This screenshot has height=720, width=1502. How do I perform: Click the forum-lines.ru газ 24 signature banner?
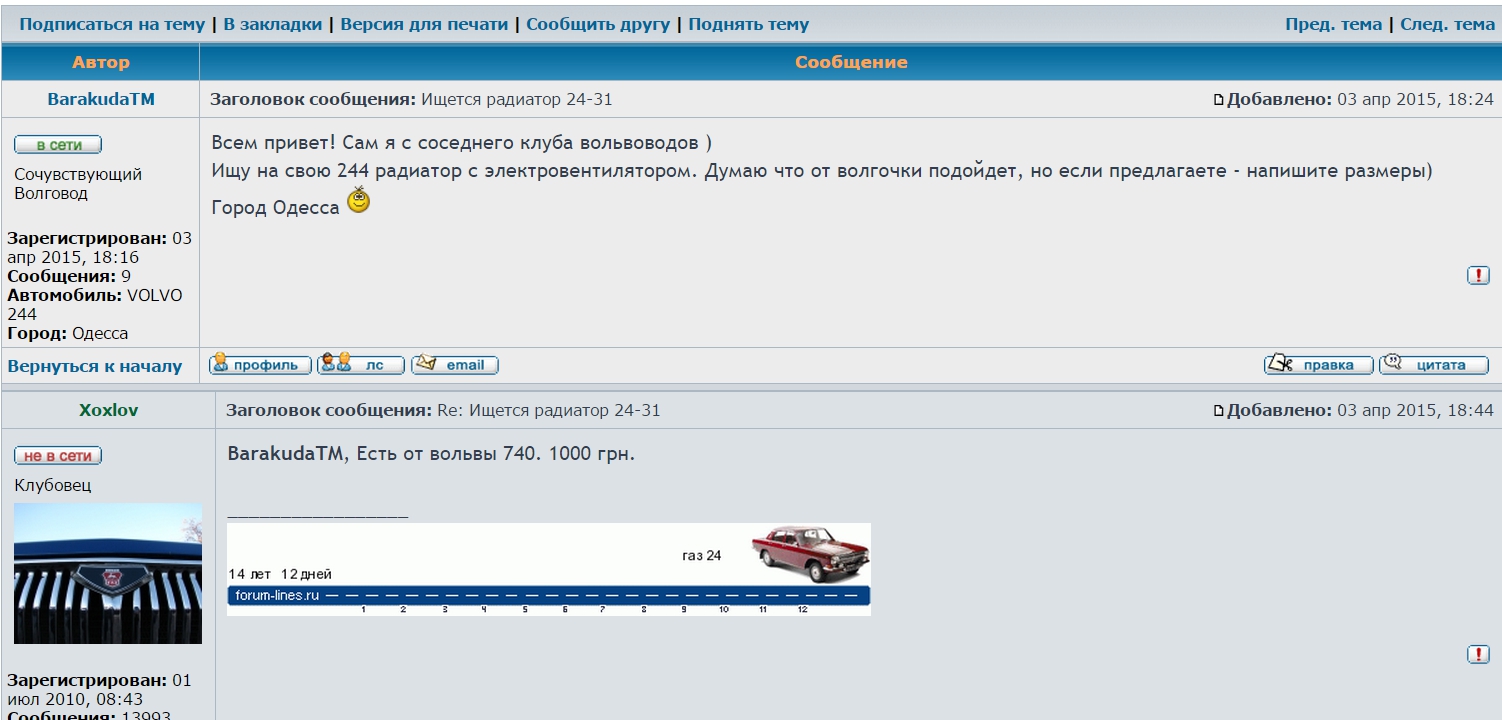point(548,569)
